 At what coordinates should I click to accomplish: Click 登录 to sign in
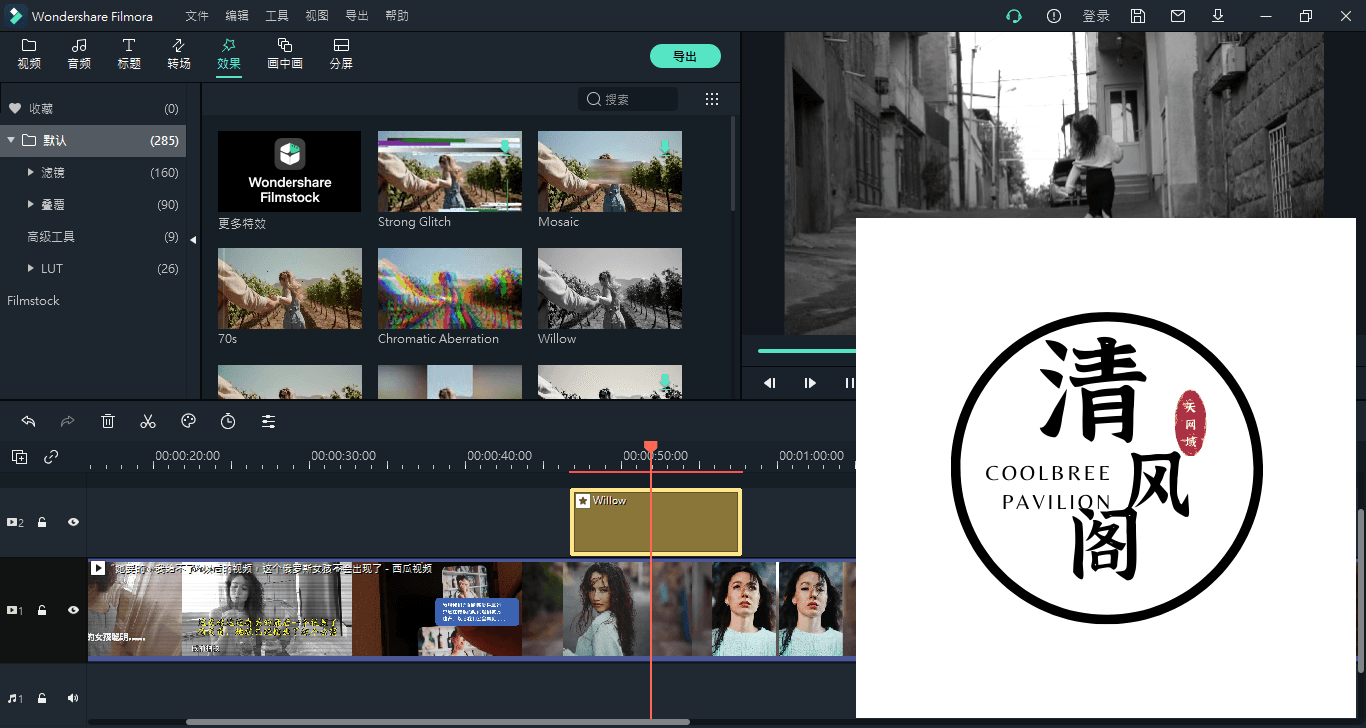pyautogui.click(x=1096, y=16)
